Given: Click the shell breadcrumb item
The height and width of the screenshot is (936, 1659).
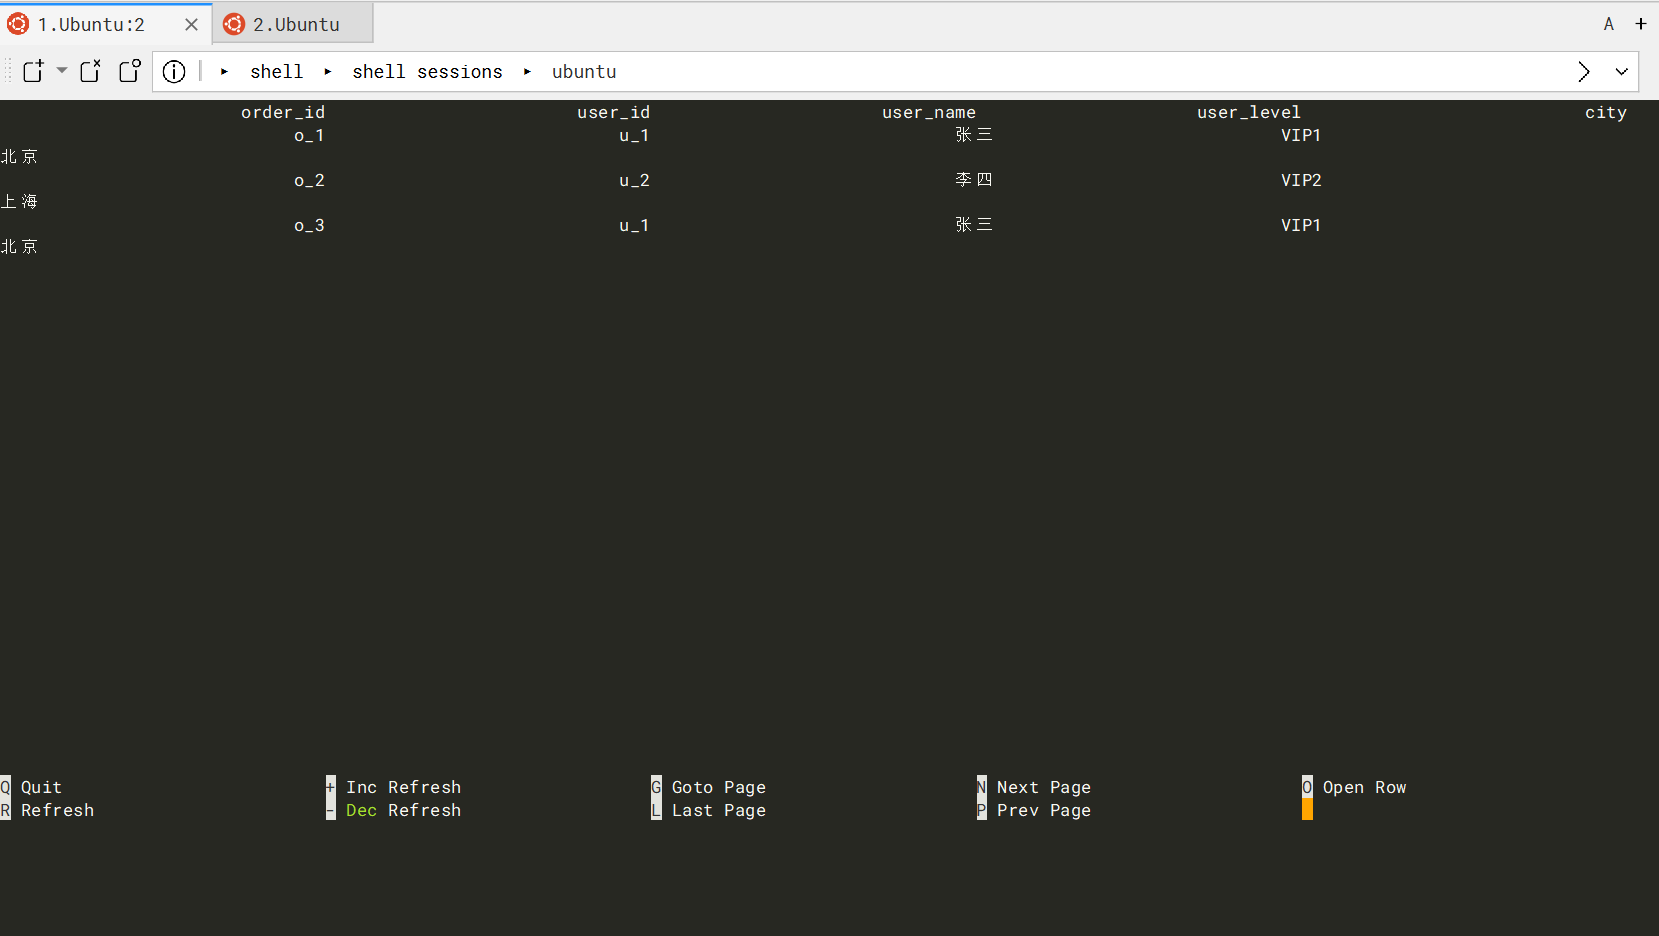Looking at the screenshot, I should click(276, 72).
